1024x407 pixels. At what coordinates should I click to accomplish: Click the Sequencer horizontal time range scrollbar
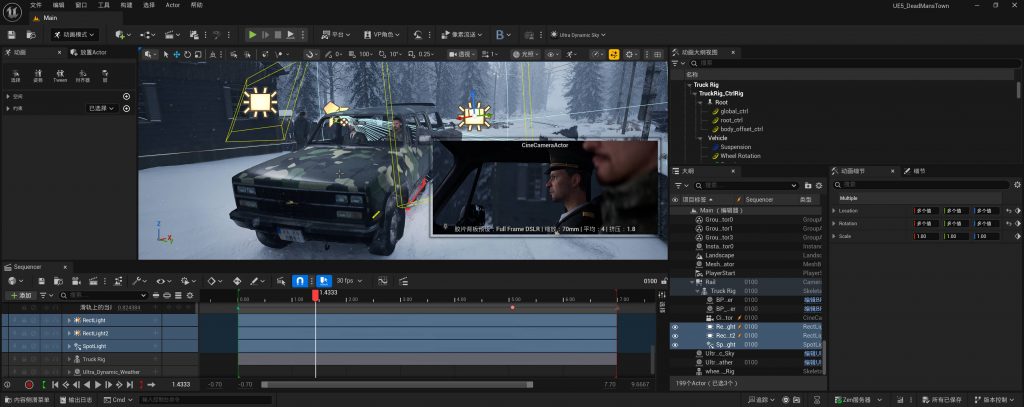point(397,384)
